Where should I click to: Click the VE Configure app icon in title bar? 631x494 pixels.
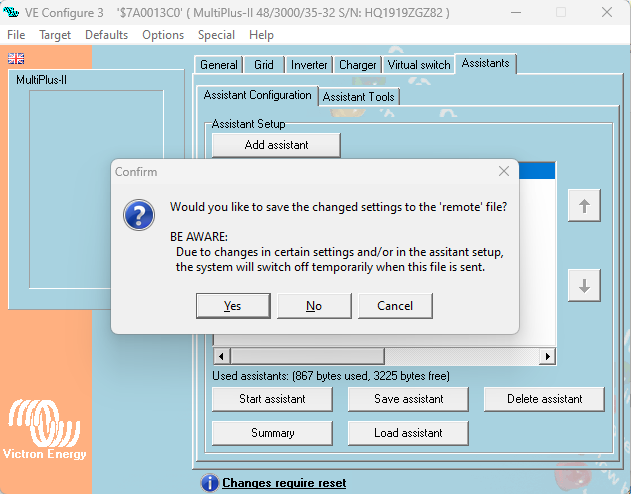click(x=12, y=12)
